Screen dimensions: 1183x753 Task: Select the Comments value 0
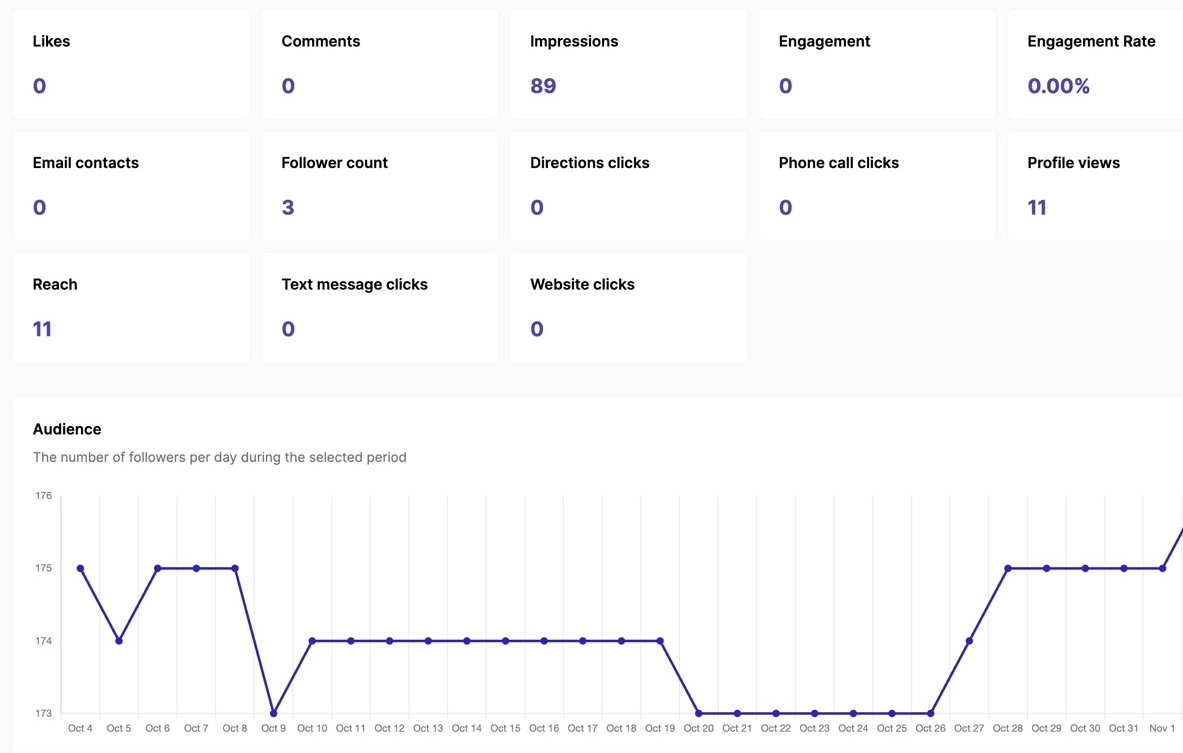287,86
